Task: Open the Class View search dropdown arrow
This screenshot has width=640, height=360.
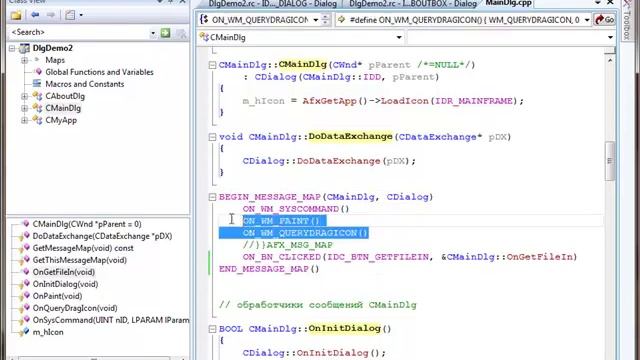Action: (153, 33)
